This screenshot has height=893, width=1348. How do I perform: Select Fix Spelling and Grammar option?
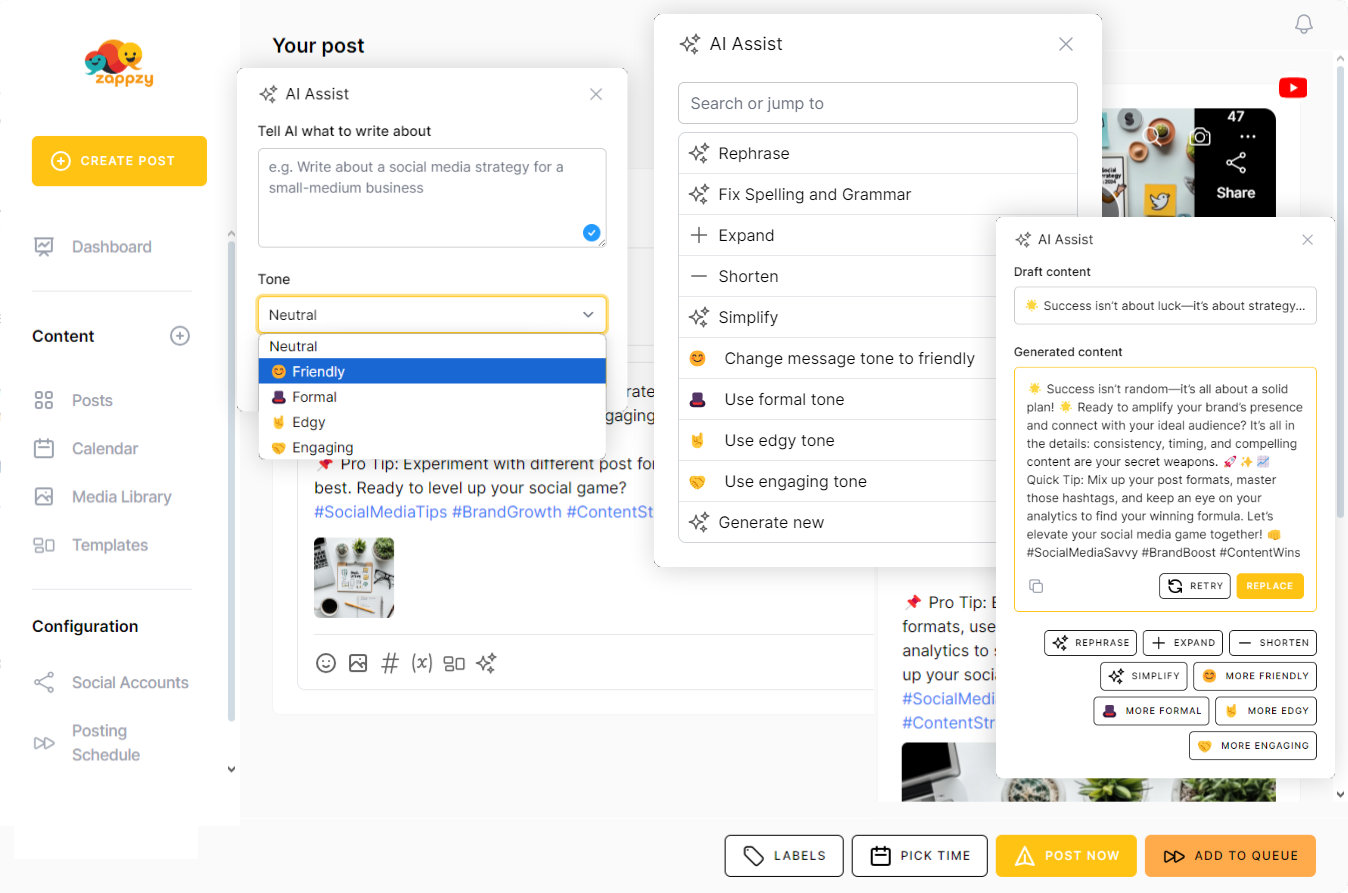(877, 194)
